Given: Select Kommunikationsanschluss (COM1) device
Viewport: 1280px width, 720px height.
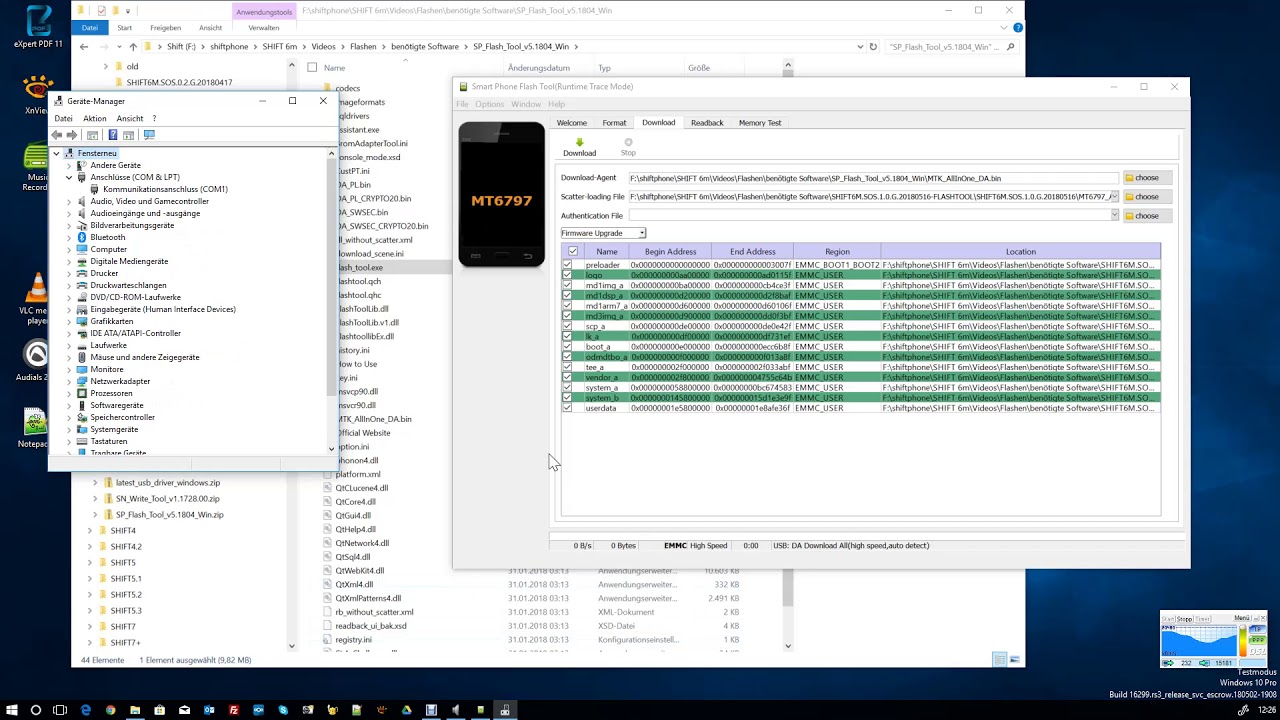Looking at the screenshot, I should click(x=165, y=189).
